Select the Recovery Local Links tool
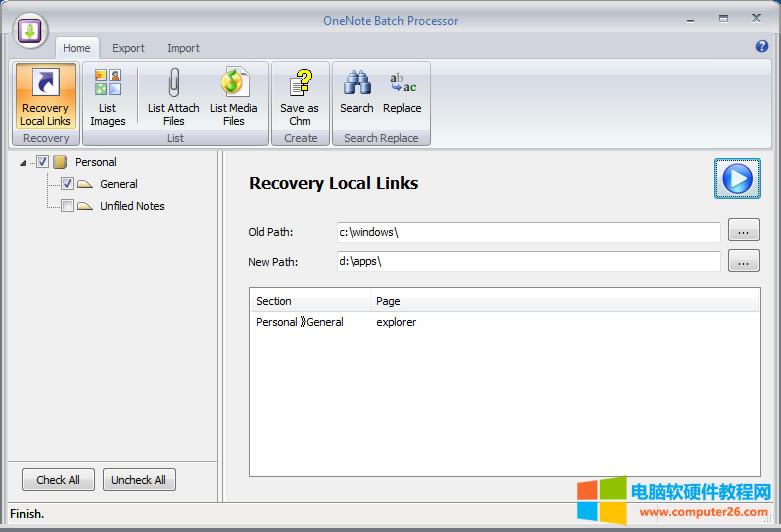 click(46, 97)
